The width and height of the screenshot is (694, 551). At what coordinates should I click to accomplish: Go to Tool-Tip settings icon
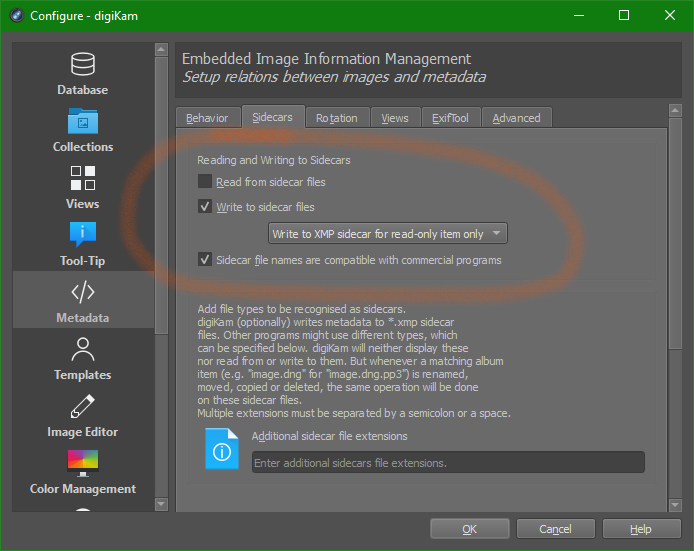83,236
